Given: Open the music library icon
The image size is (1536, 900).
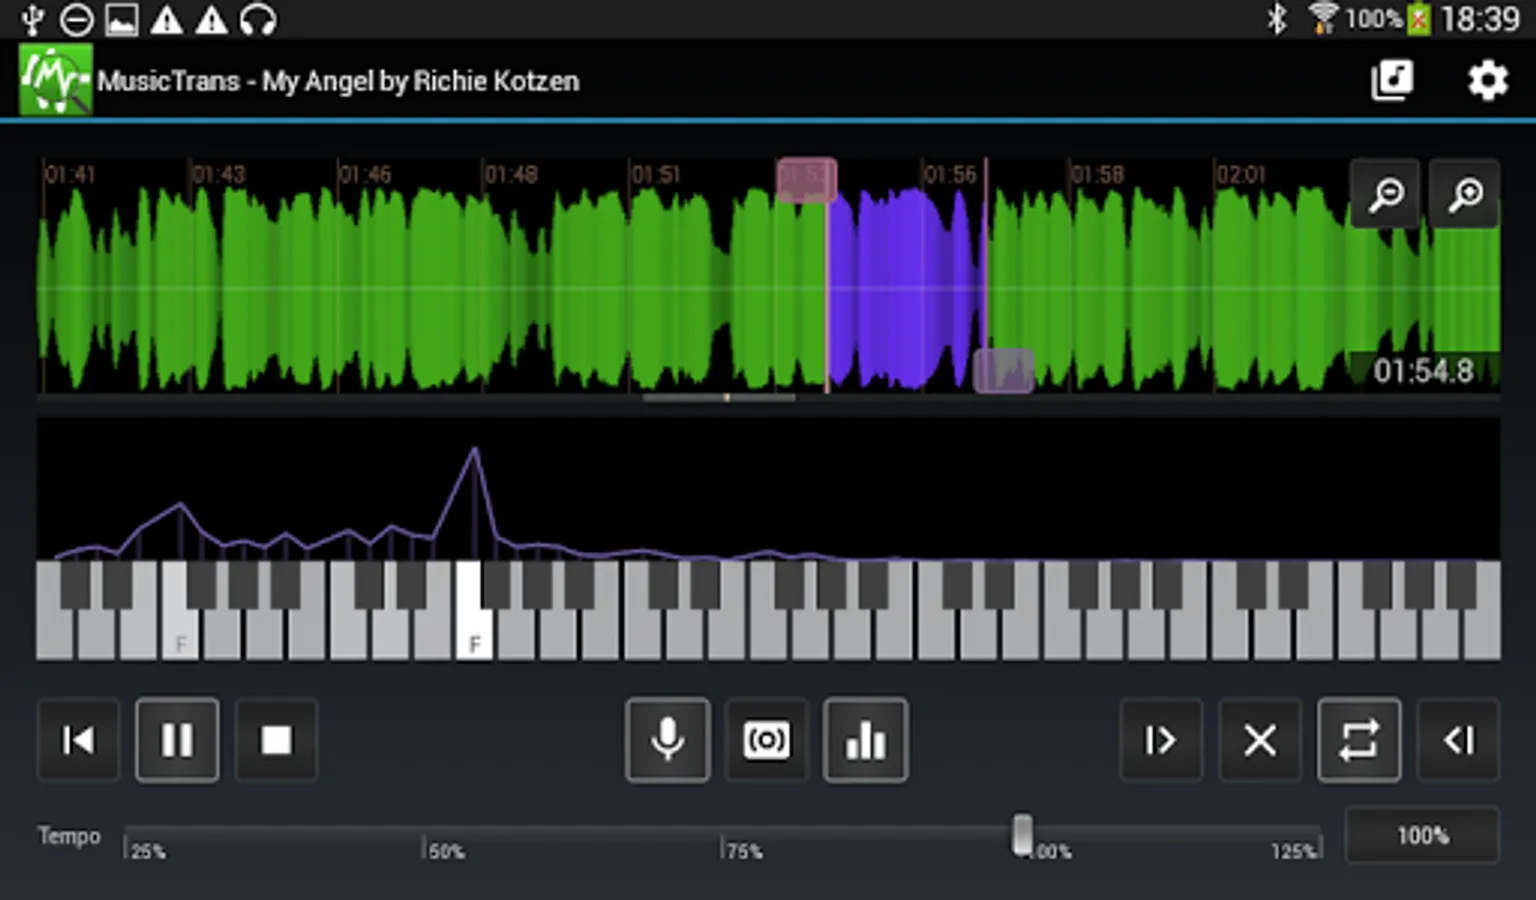Looking at the screenshot, I should [x=1391, y=80].
